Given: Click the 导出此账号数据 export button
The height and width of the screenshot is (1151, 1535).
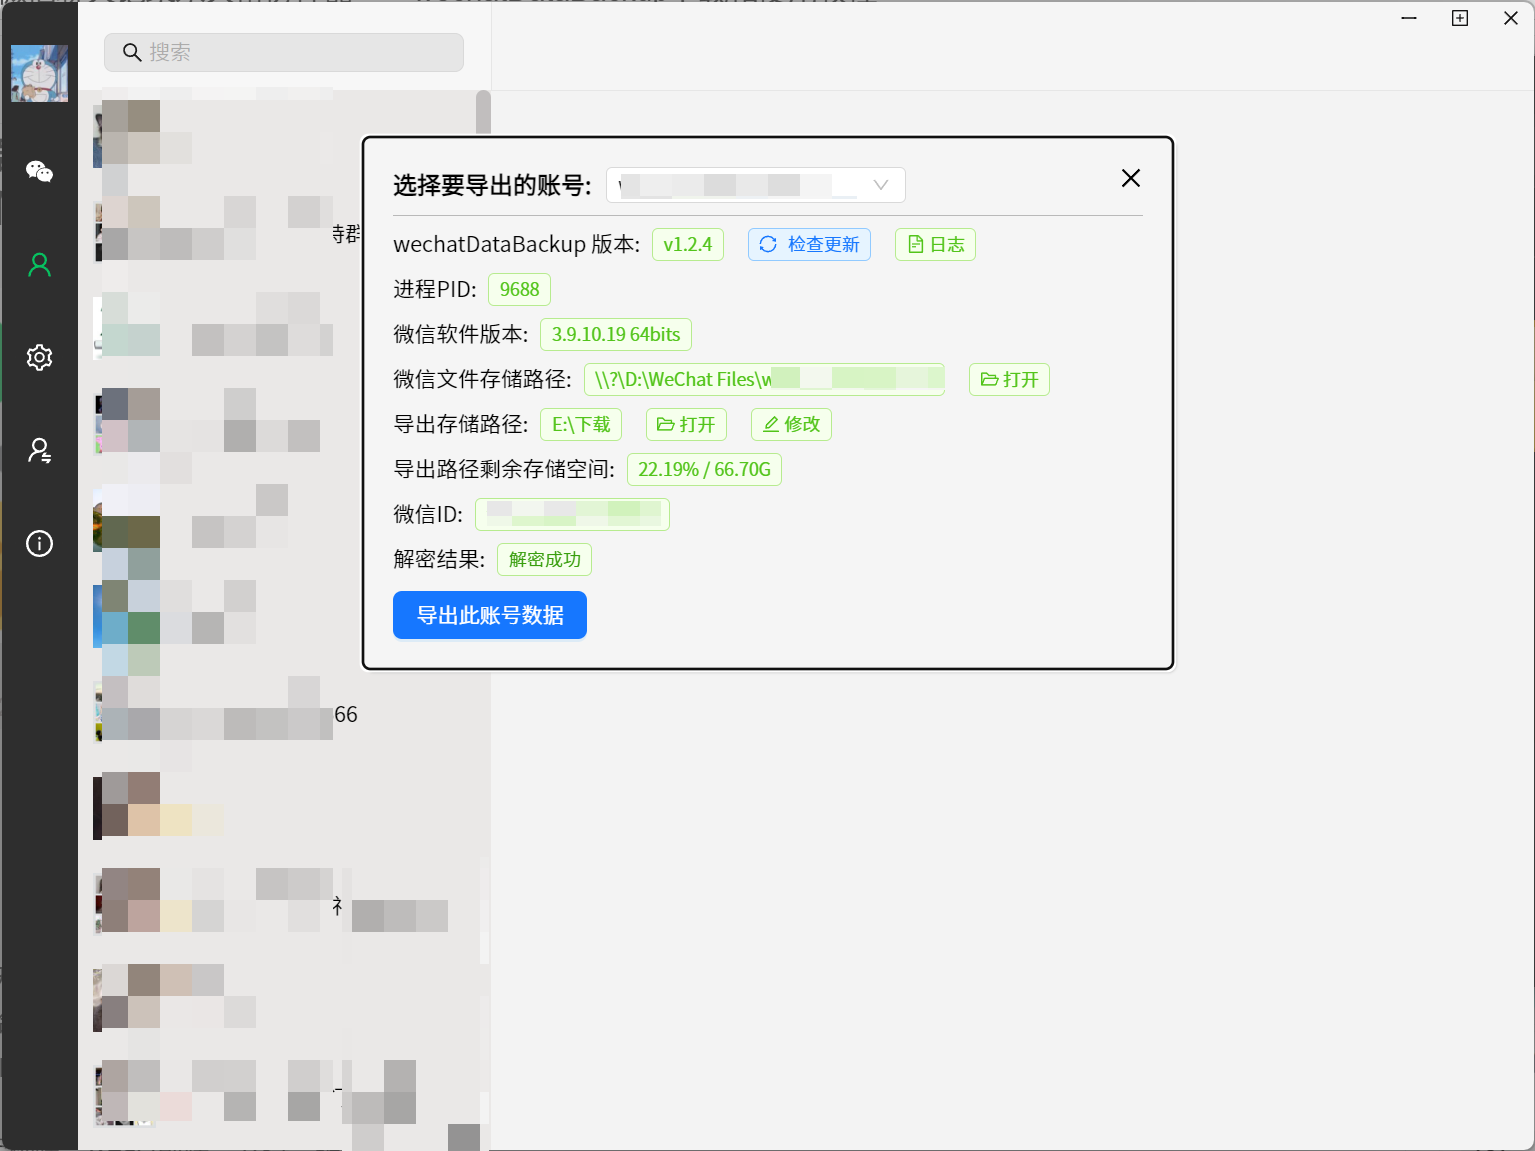Looking at the screenshot, I should (x=489, y=615).
